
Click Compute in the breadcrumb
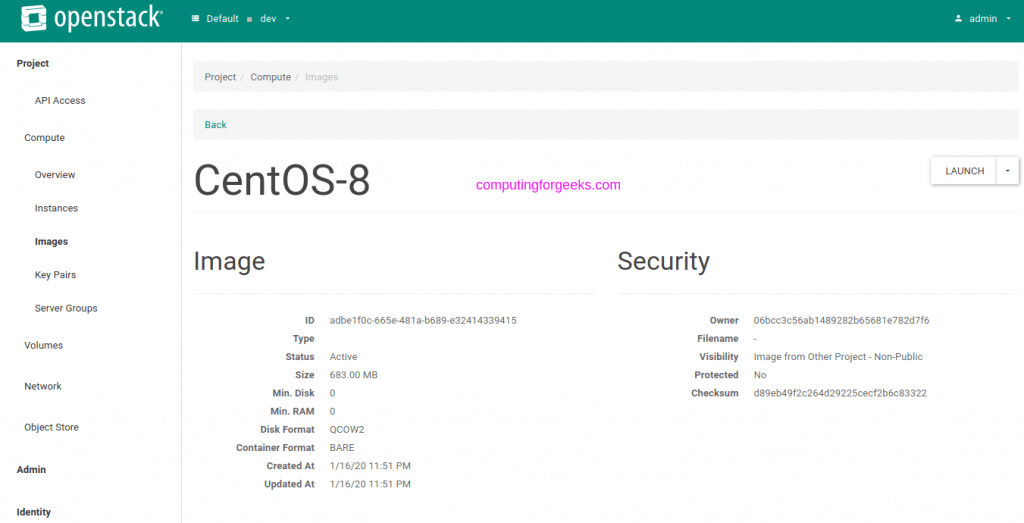coord(270,77)
